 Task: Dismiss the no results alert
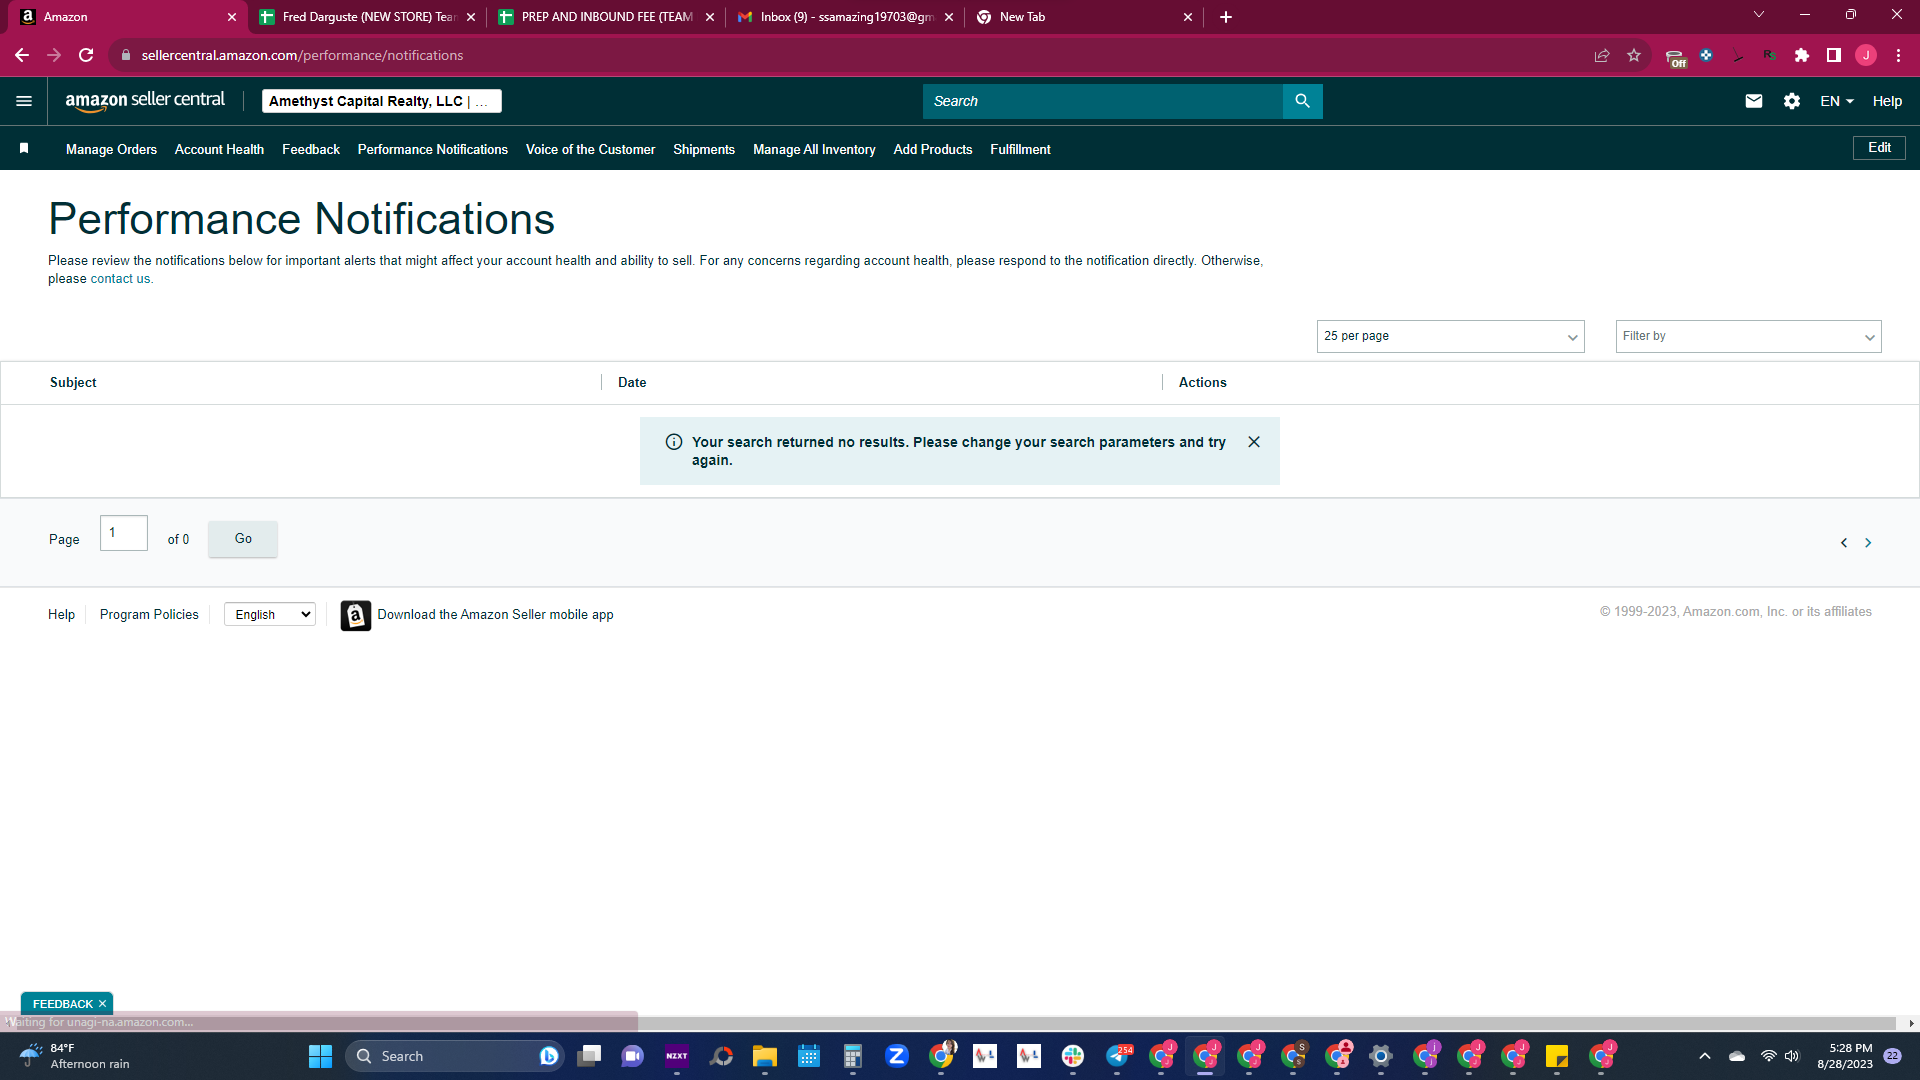coord(1254,442)
